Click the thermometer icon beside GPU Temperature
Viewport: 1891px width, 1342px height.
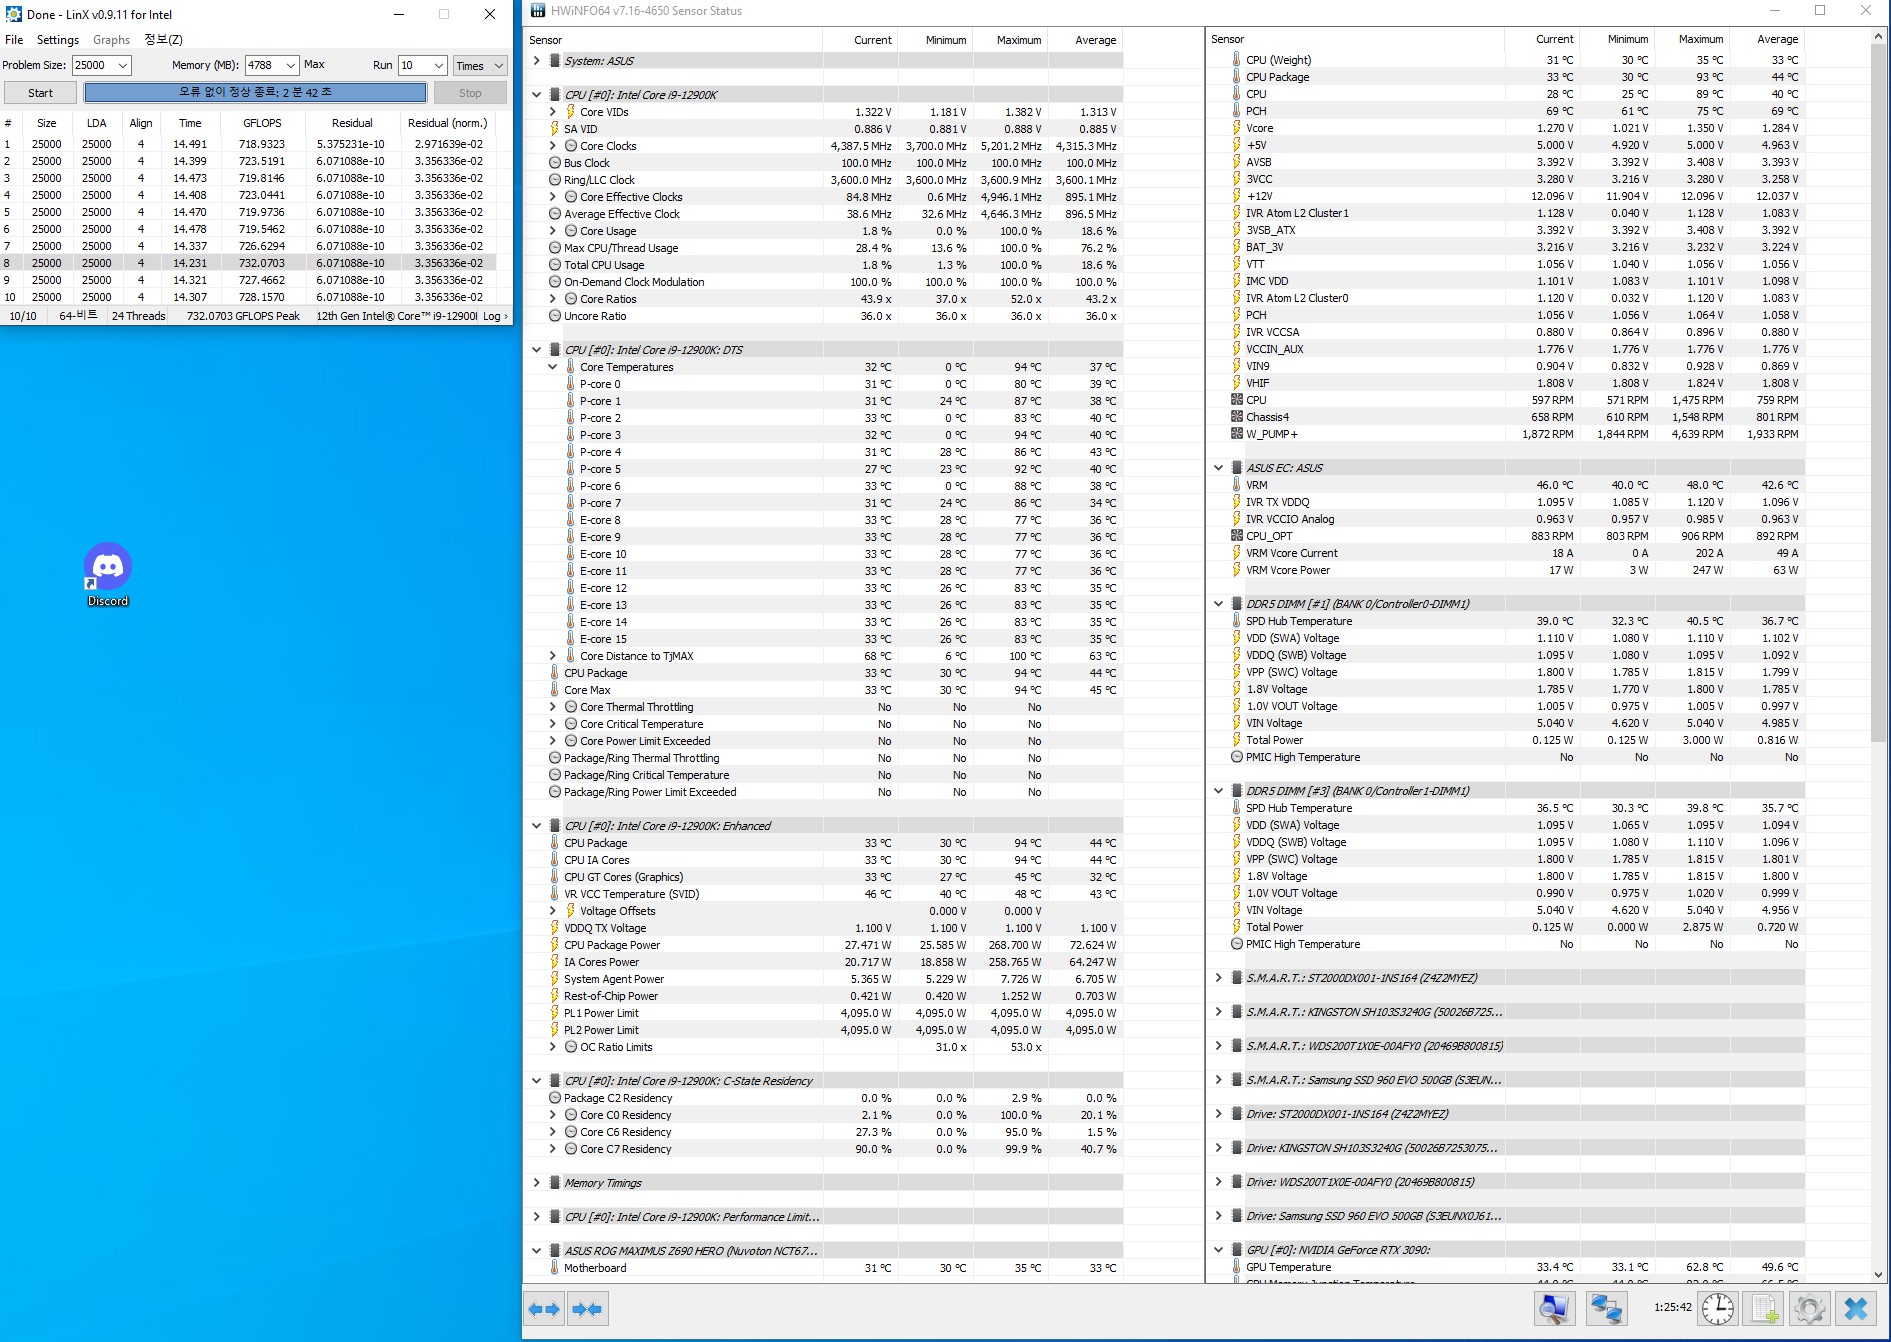pyautogui.click(x=1237, y=1267)
